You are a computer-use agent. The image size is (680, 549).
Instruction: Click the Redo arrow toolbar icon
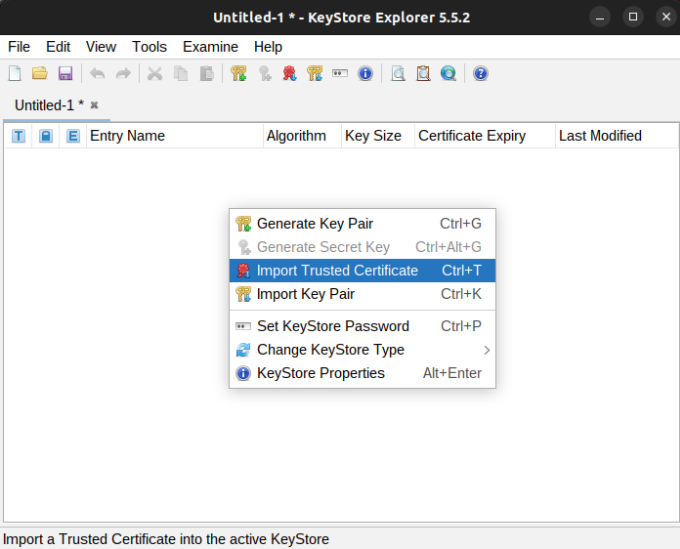(123, 73)
